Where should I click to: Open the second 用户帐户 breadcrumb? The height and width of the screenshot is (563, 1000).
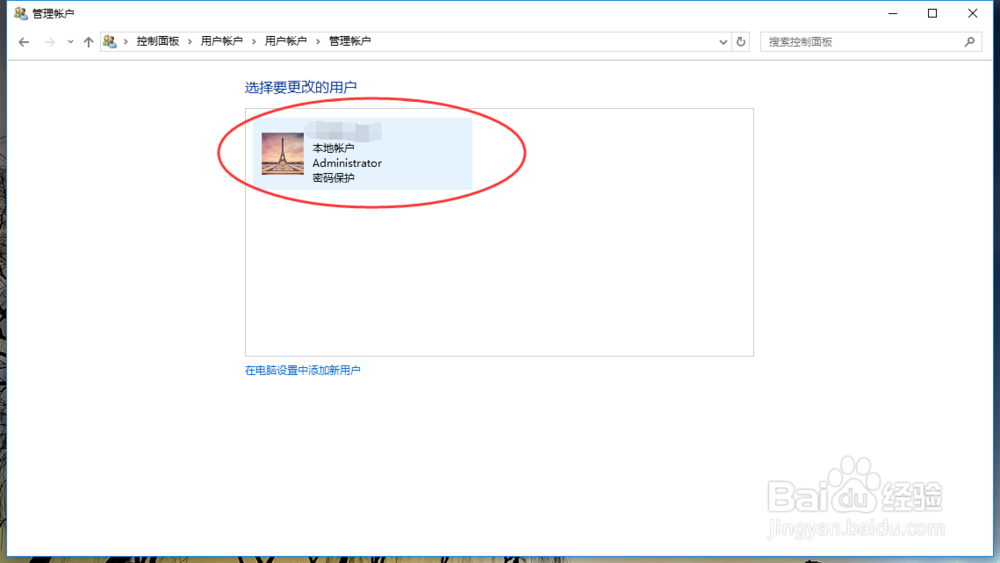[x=285, y=41]
